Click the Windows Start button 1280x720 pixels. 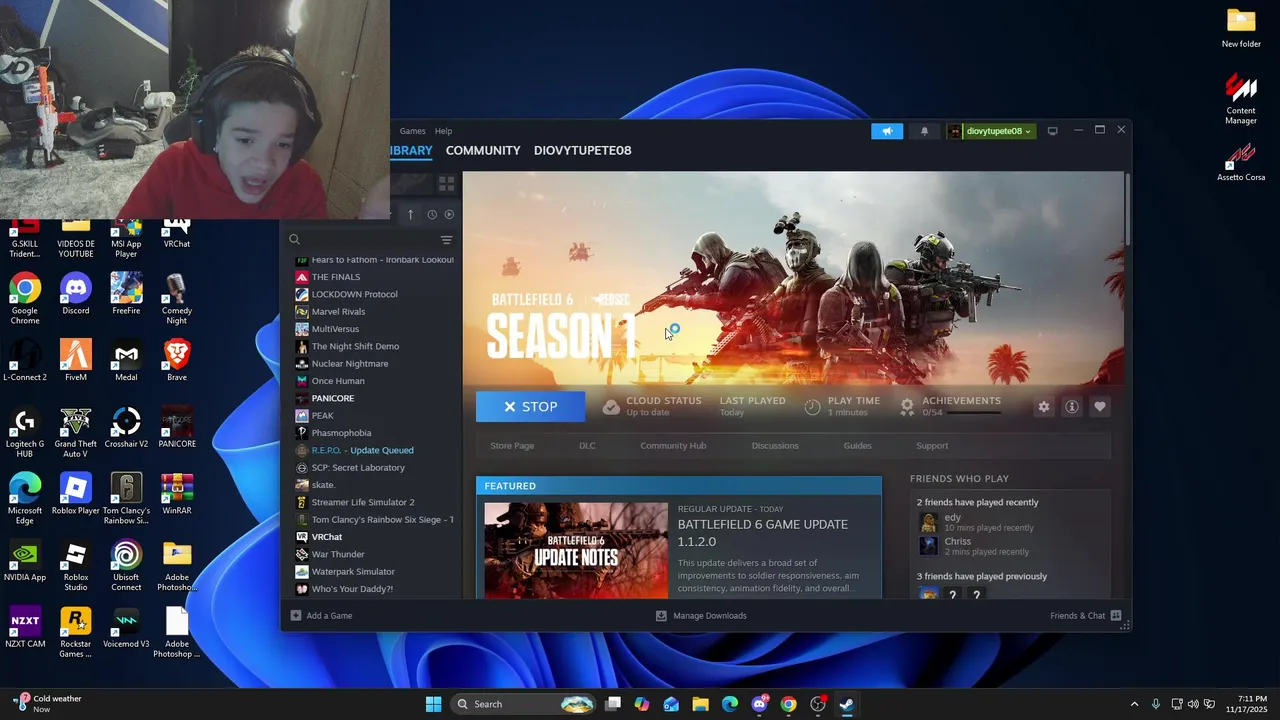coord(433,704)
